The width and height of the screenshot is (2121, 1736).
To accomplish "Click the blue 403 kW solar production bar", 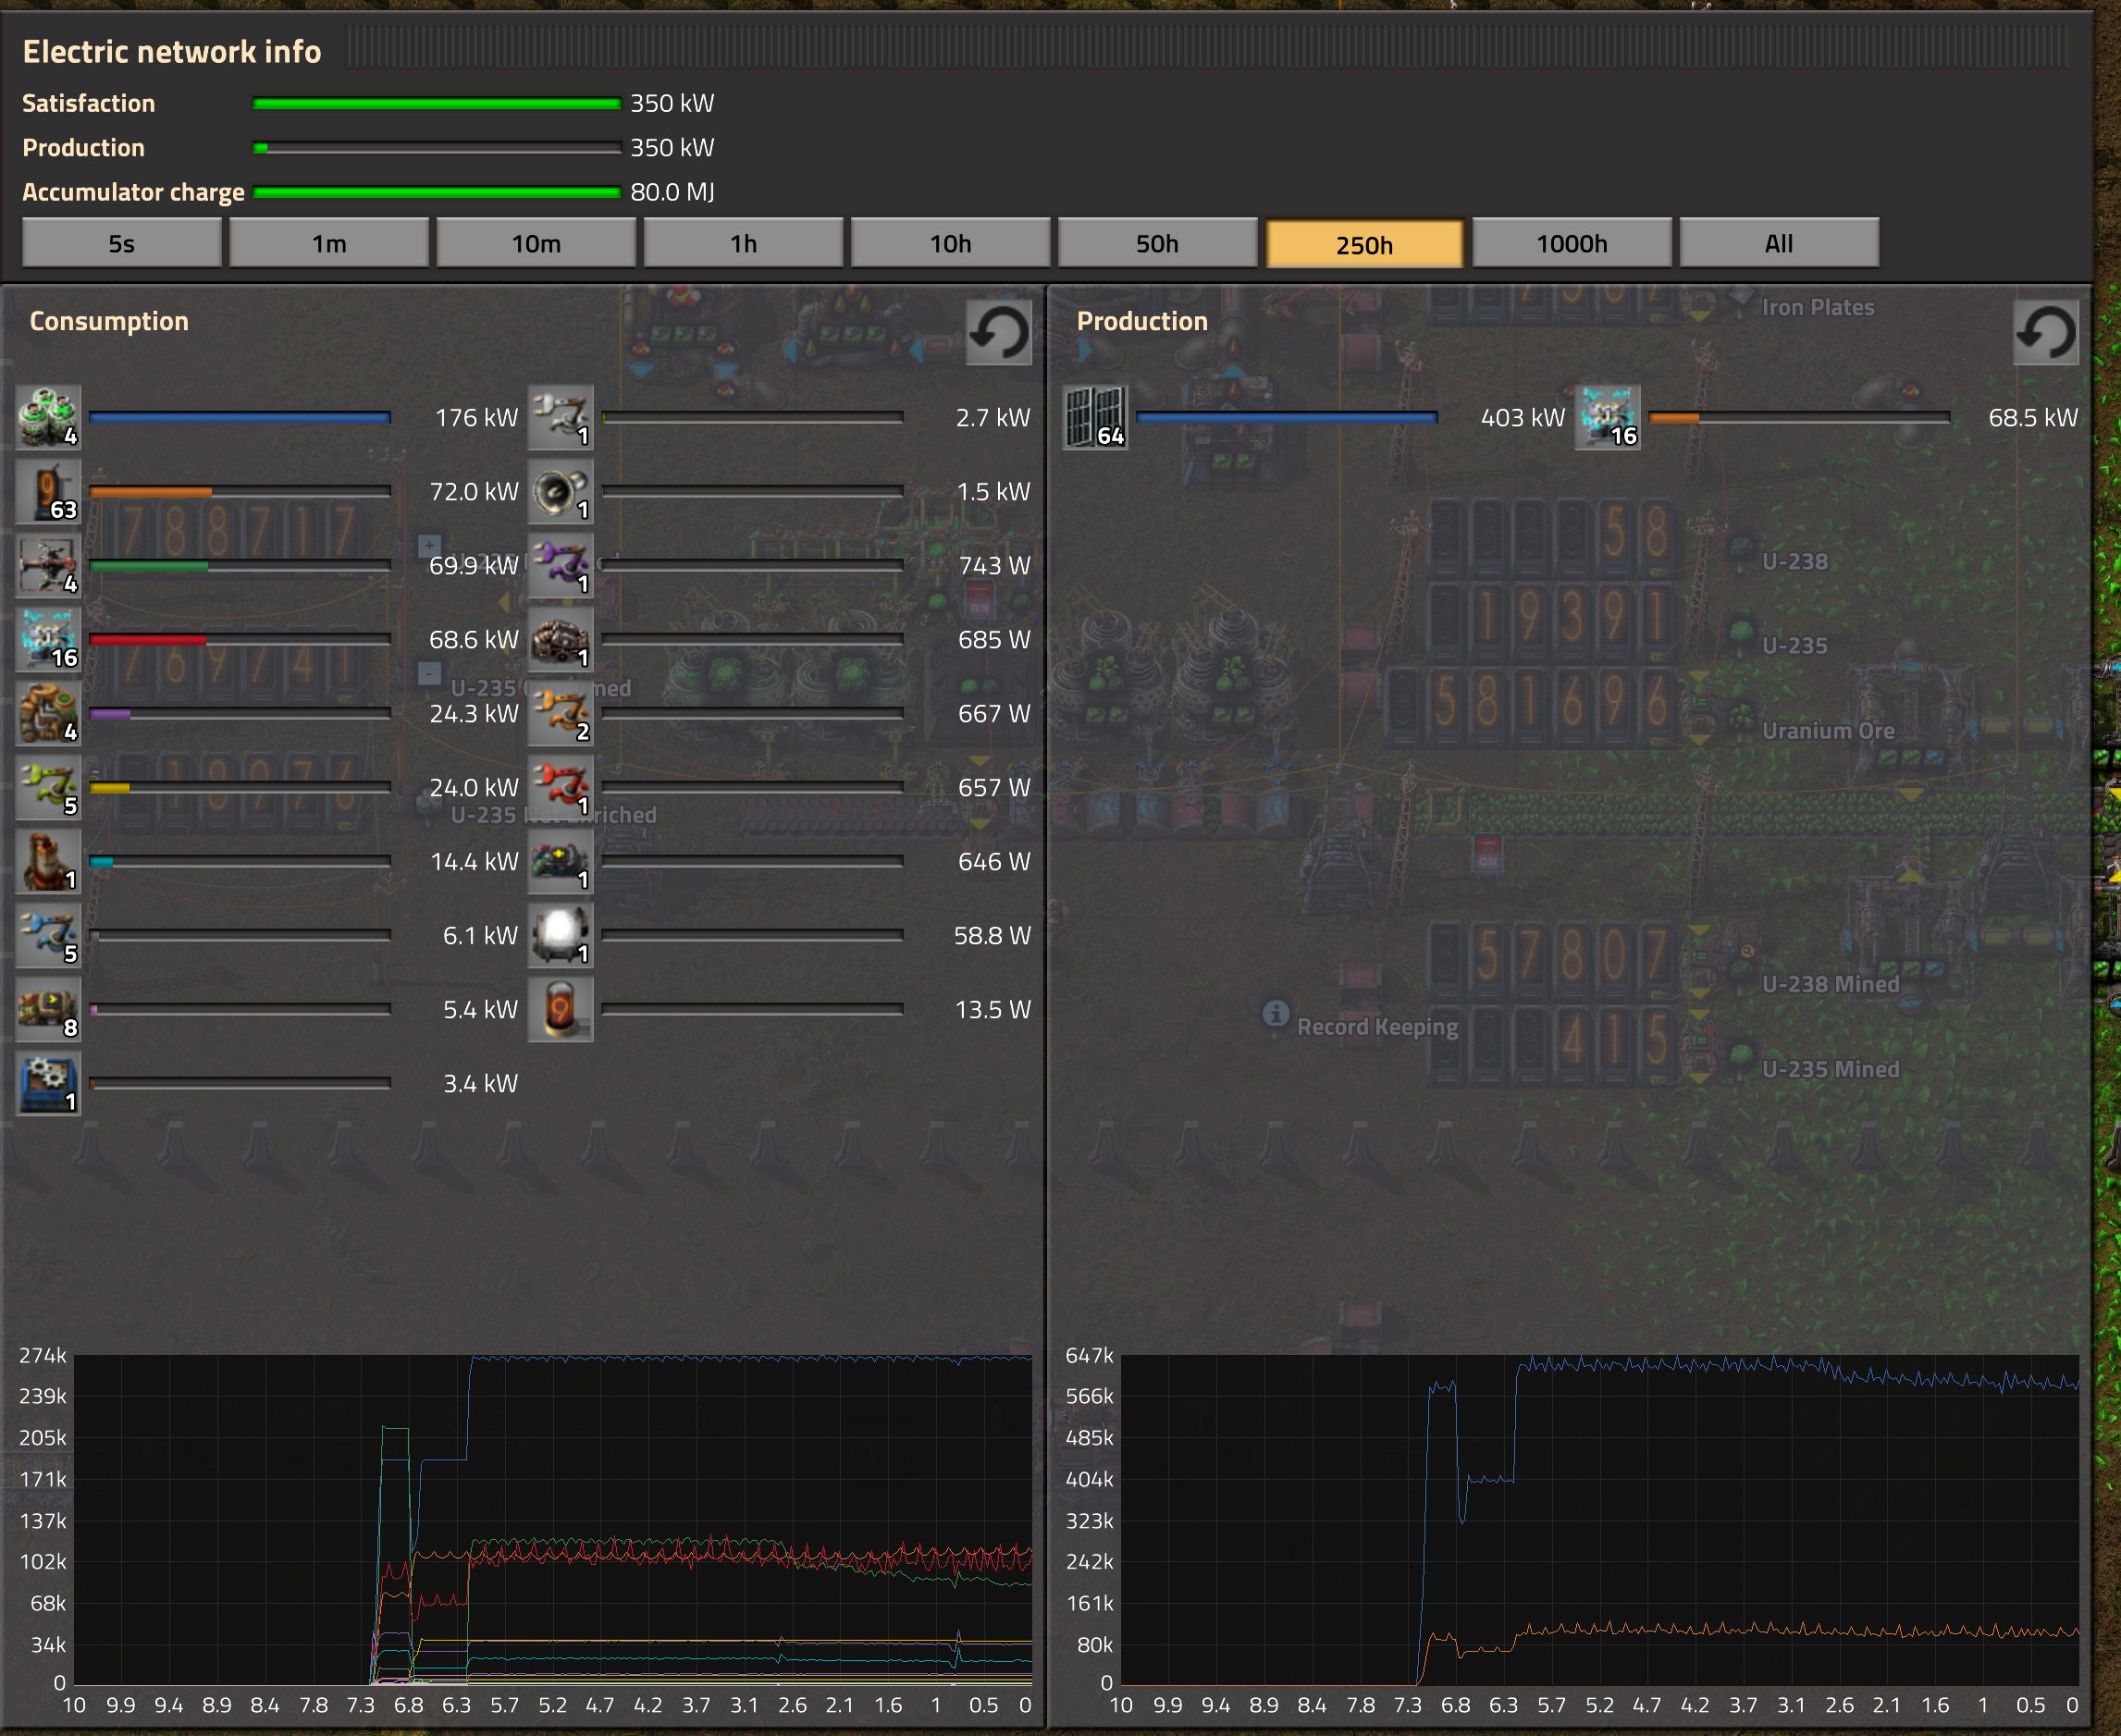I will (1287, 418).
